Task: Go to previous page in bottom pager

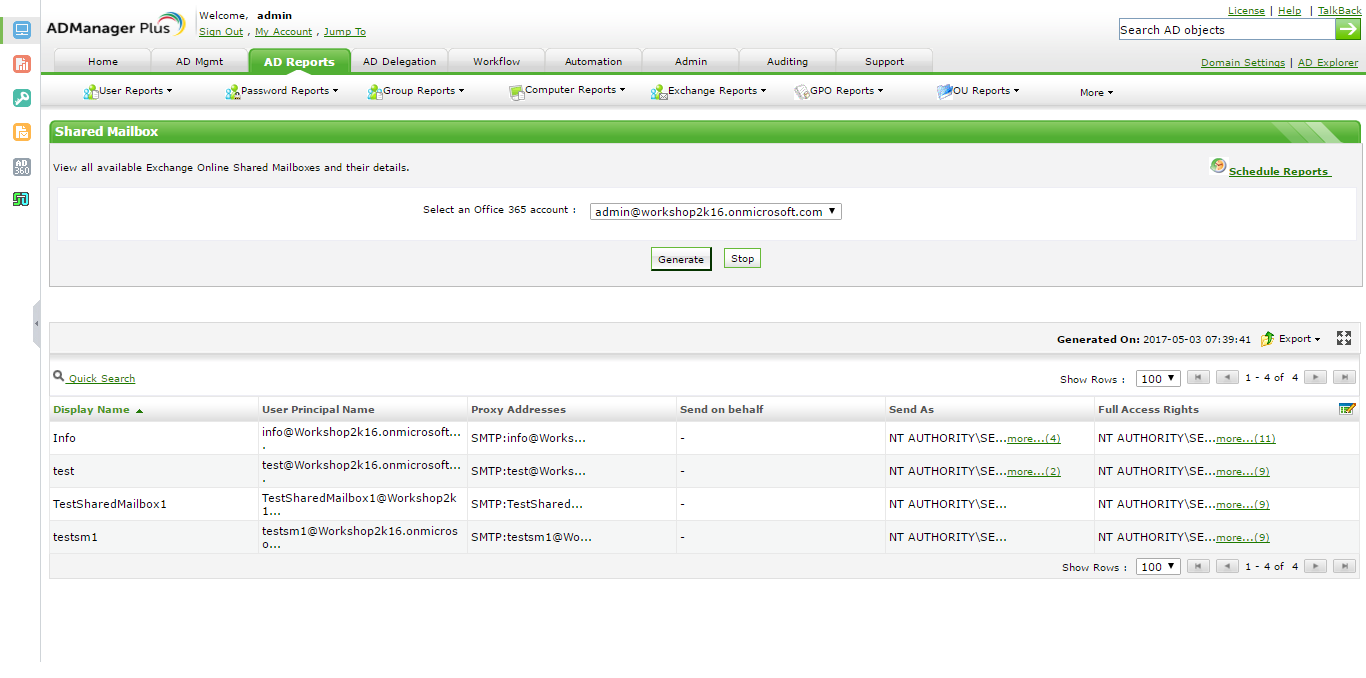Action: point(1227,566)
